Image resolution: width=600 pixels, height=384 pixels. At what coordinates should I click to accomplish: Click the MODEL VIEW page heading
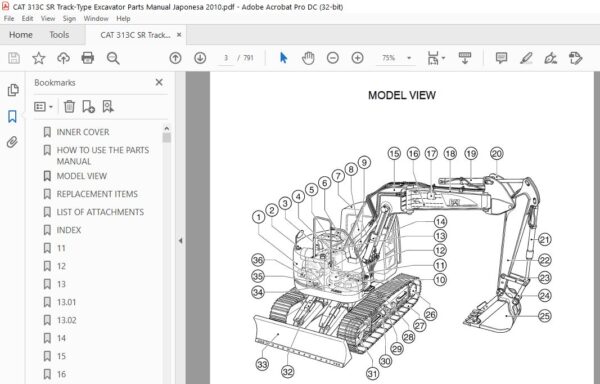pos(402,95)
